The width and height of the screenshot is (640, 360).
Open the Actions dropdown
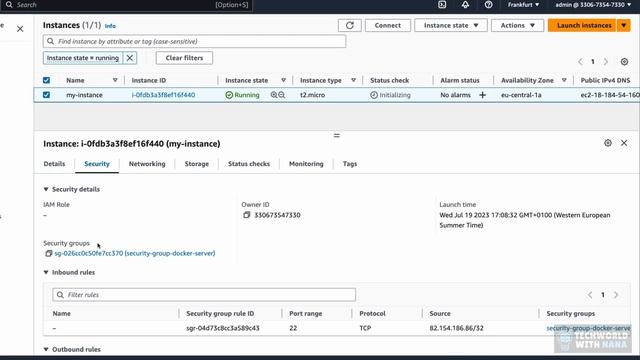tap(518, 25)
